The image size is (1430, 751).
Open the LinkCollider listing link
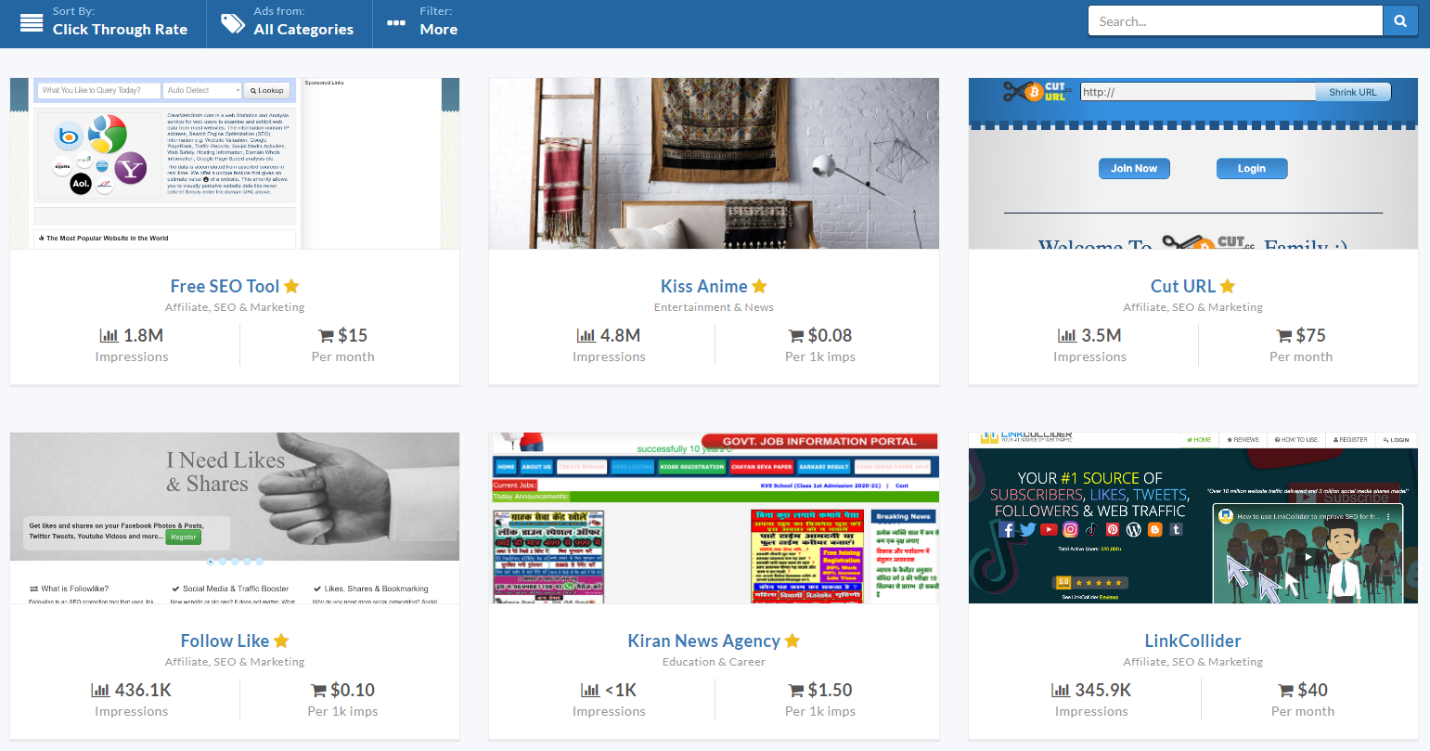[x=1192, y=641]
